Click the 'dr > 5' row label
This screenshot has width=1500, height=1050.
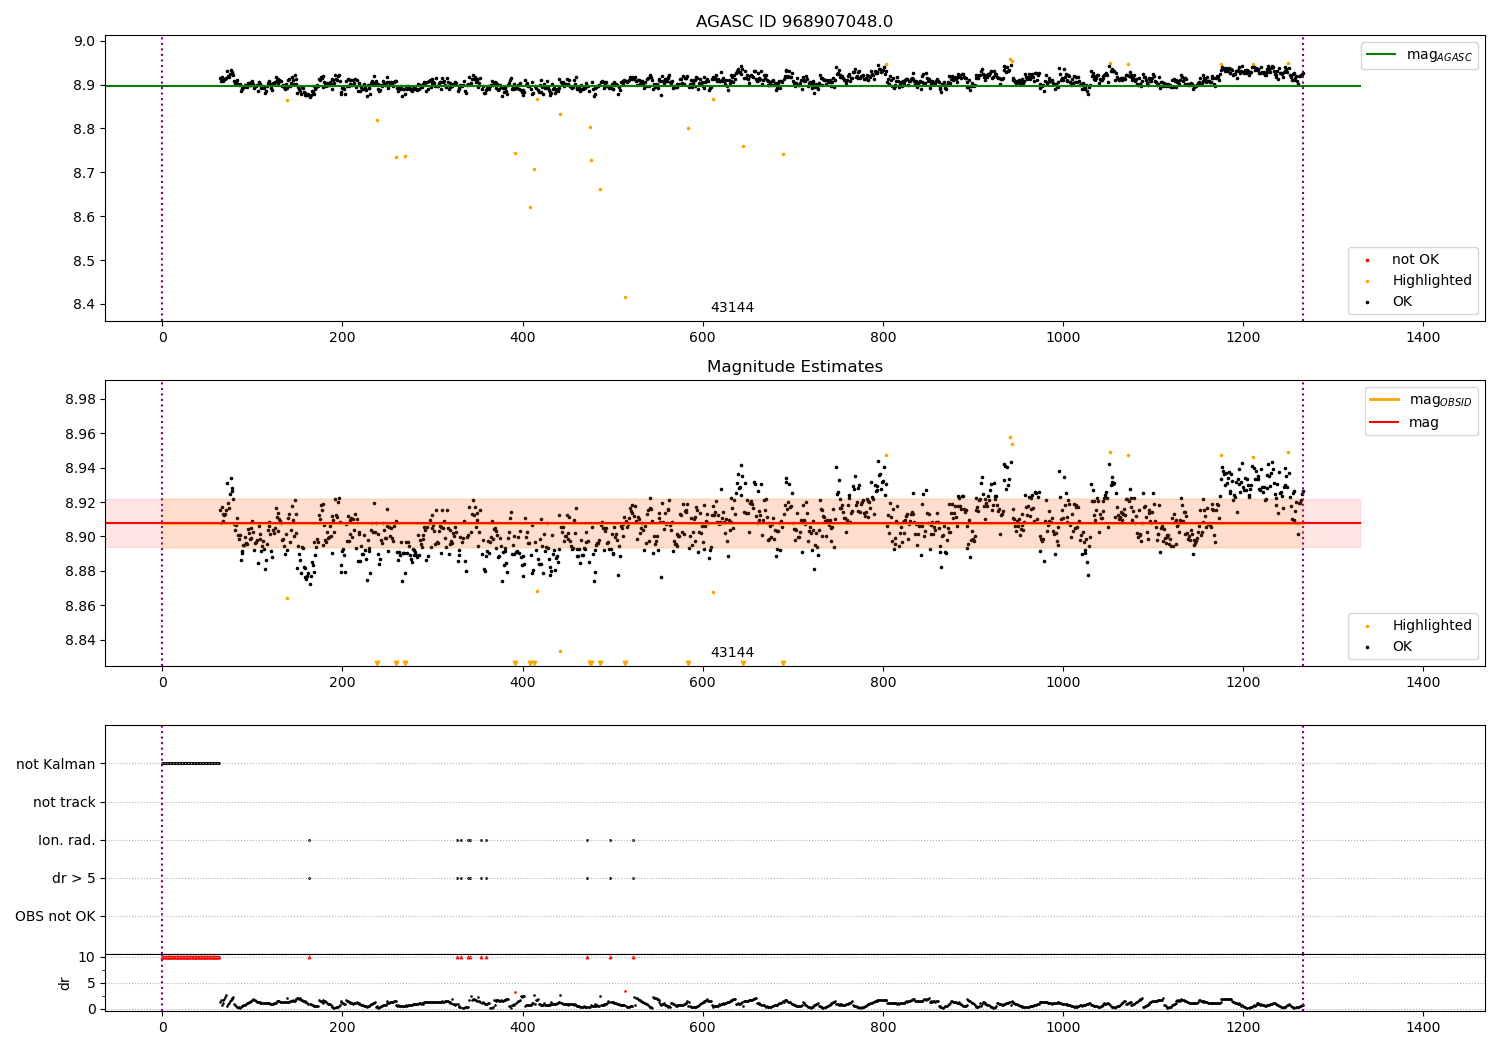[74, 878]
